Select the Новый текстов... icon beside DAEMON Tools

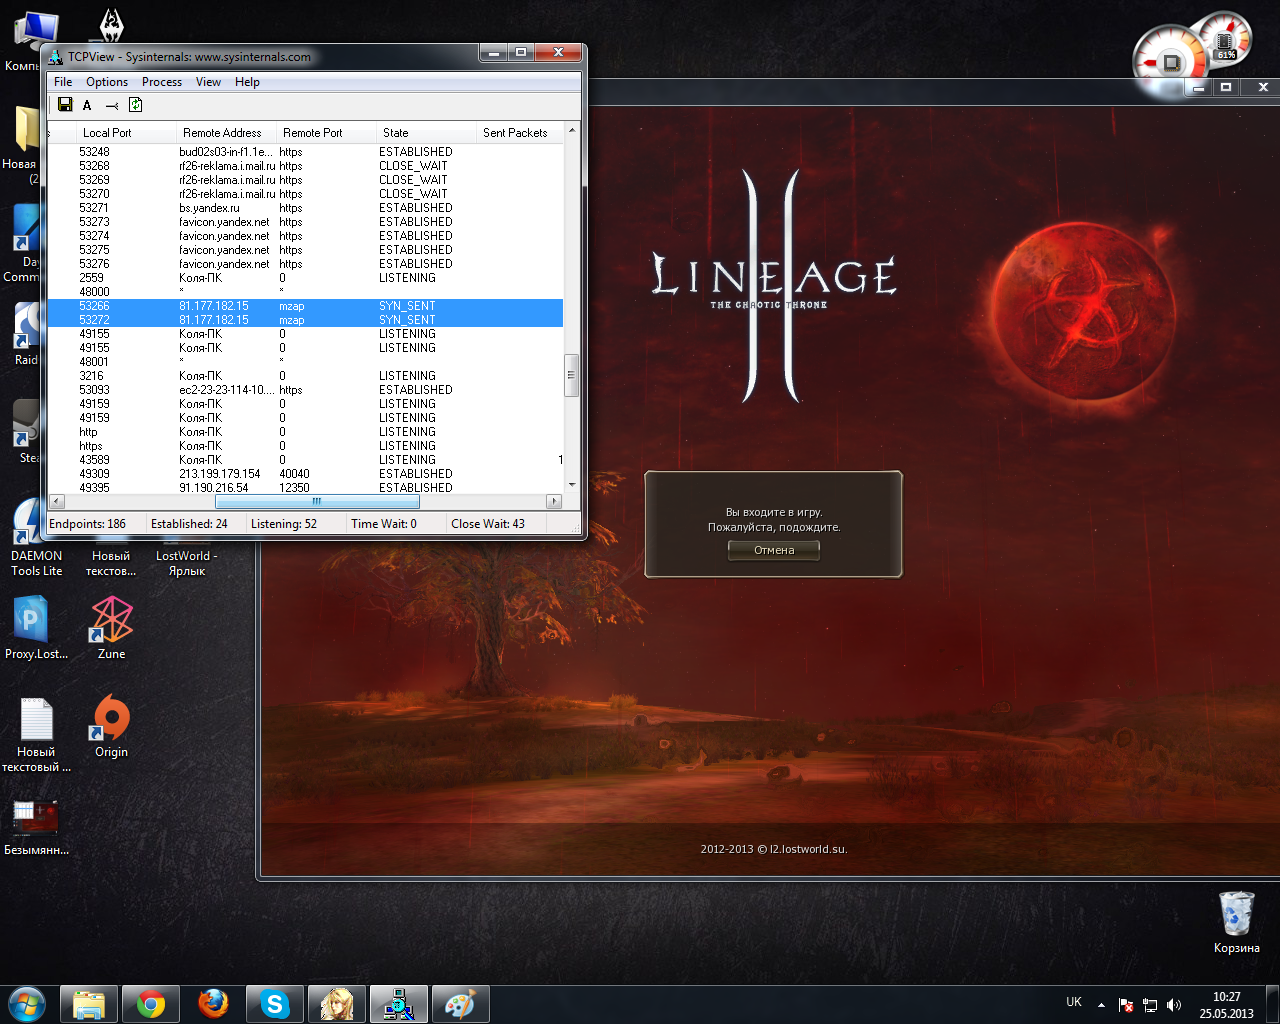(111, 563)
